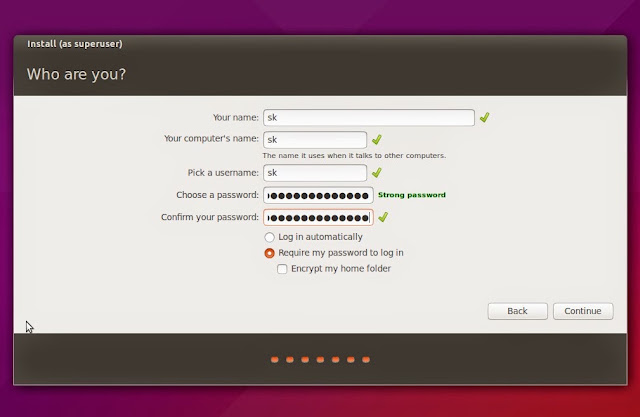640x417 pixels.
Task: Click checkmark beside Confirm password field
Action: pyautogui.click(x=383, y=217)
